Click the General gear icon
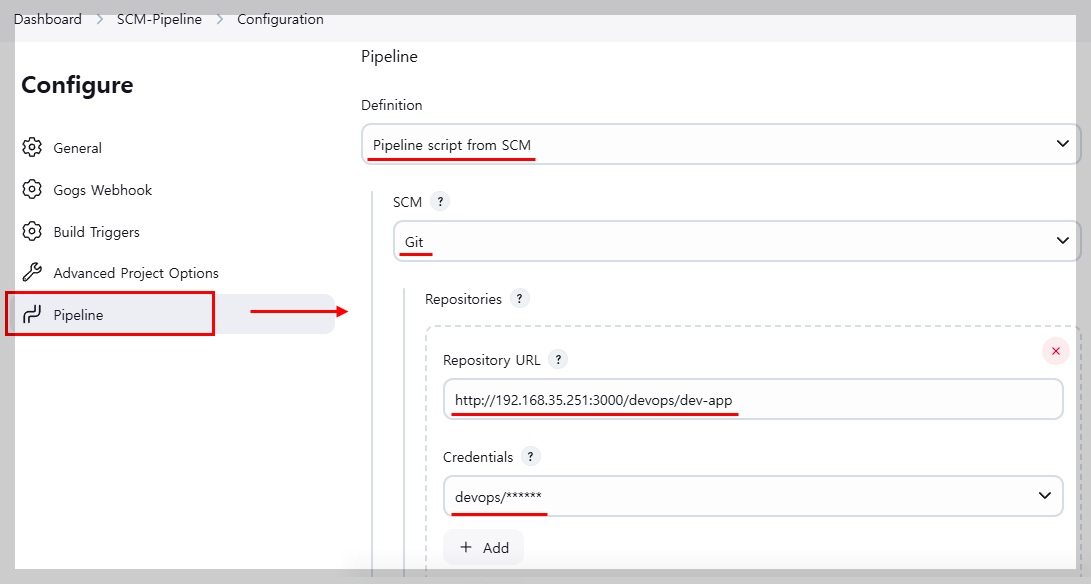This screenshot has width=1091, height=584. (x=32, y=148)
